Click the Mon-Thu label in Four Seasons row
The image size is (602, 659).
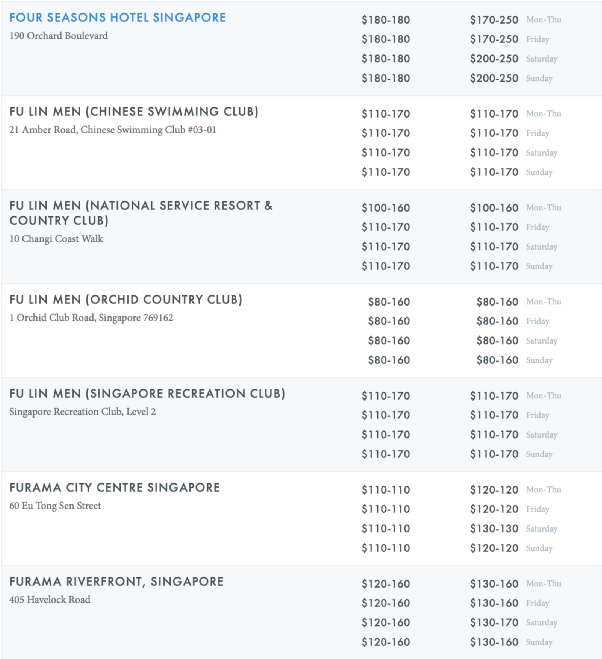[x=544, y=20]
